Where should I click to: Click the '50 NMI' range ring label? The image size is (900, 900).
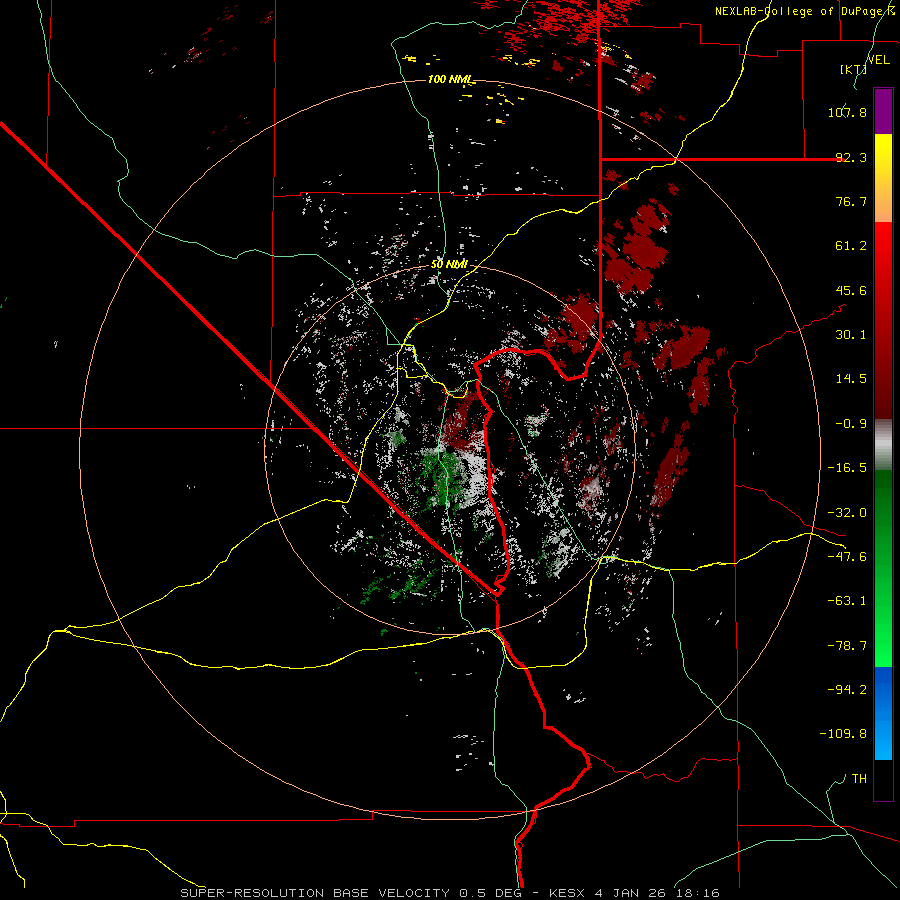[449, 265]
